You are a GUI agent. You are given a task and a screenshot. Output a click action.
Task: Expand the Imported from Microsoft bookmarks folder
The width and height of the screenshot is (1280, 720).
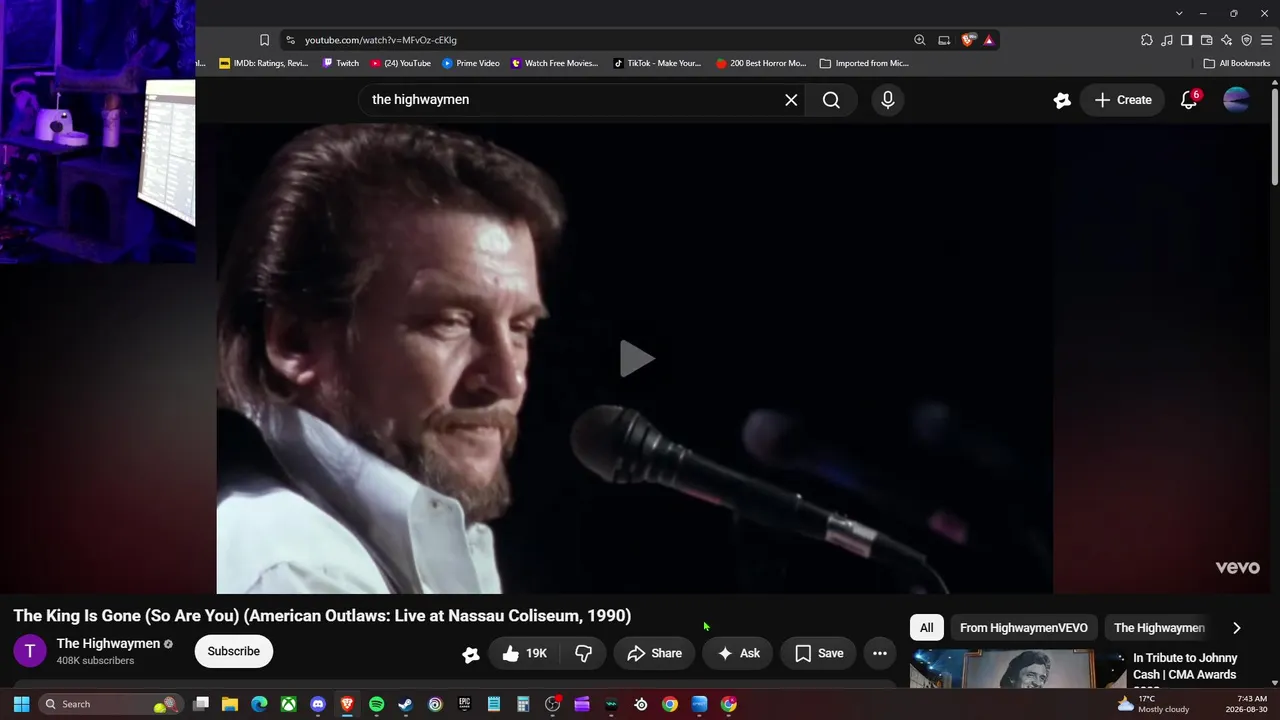coord(864,63)
